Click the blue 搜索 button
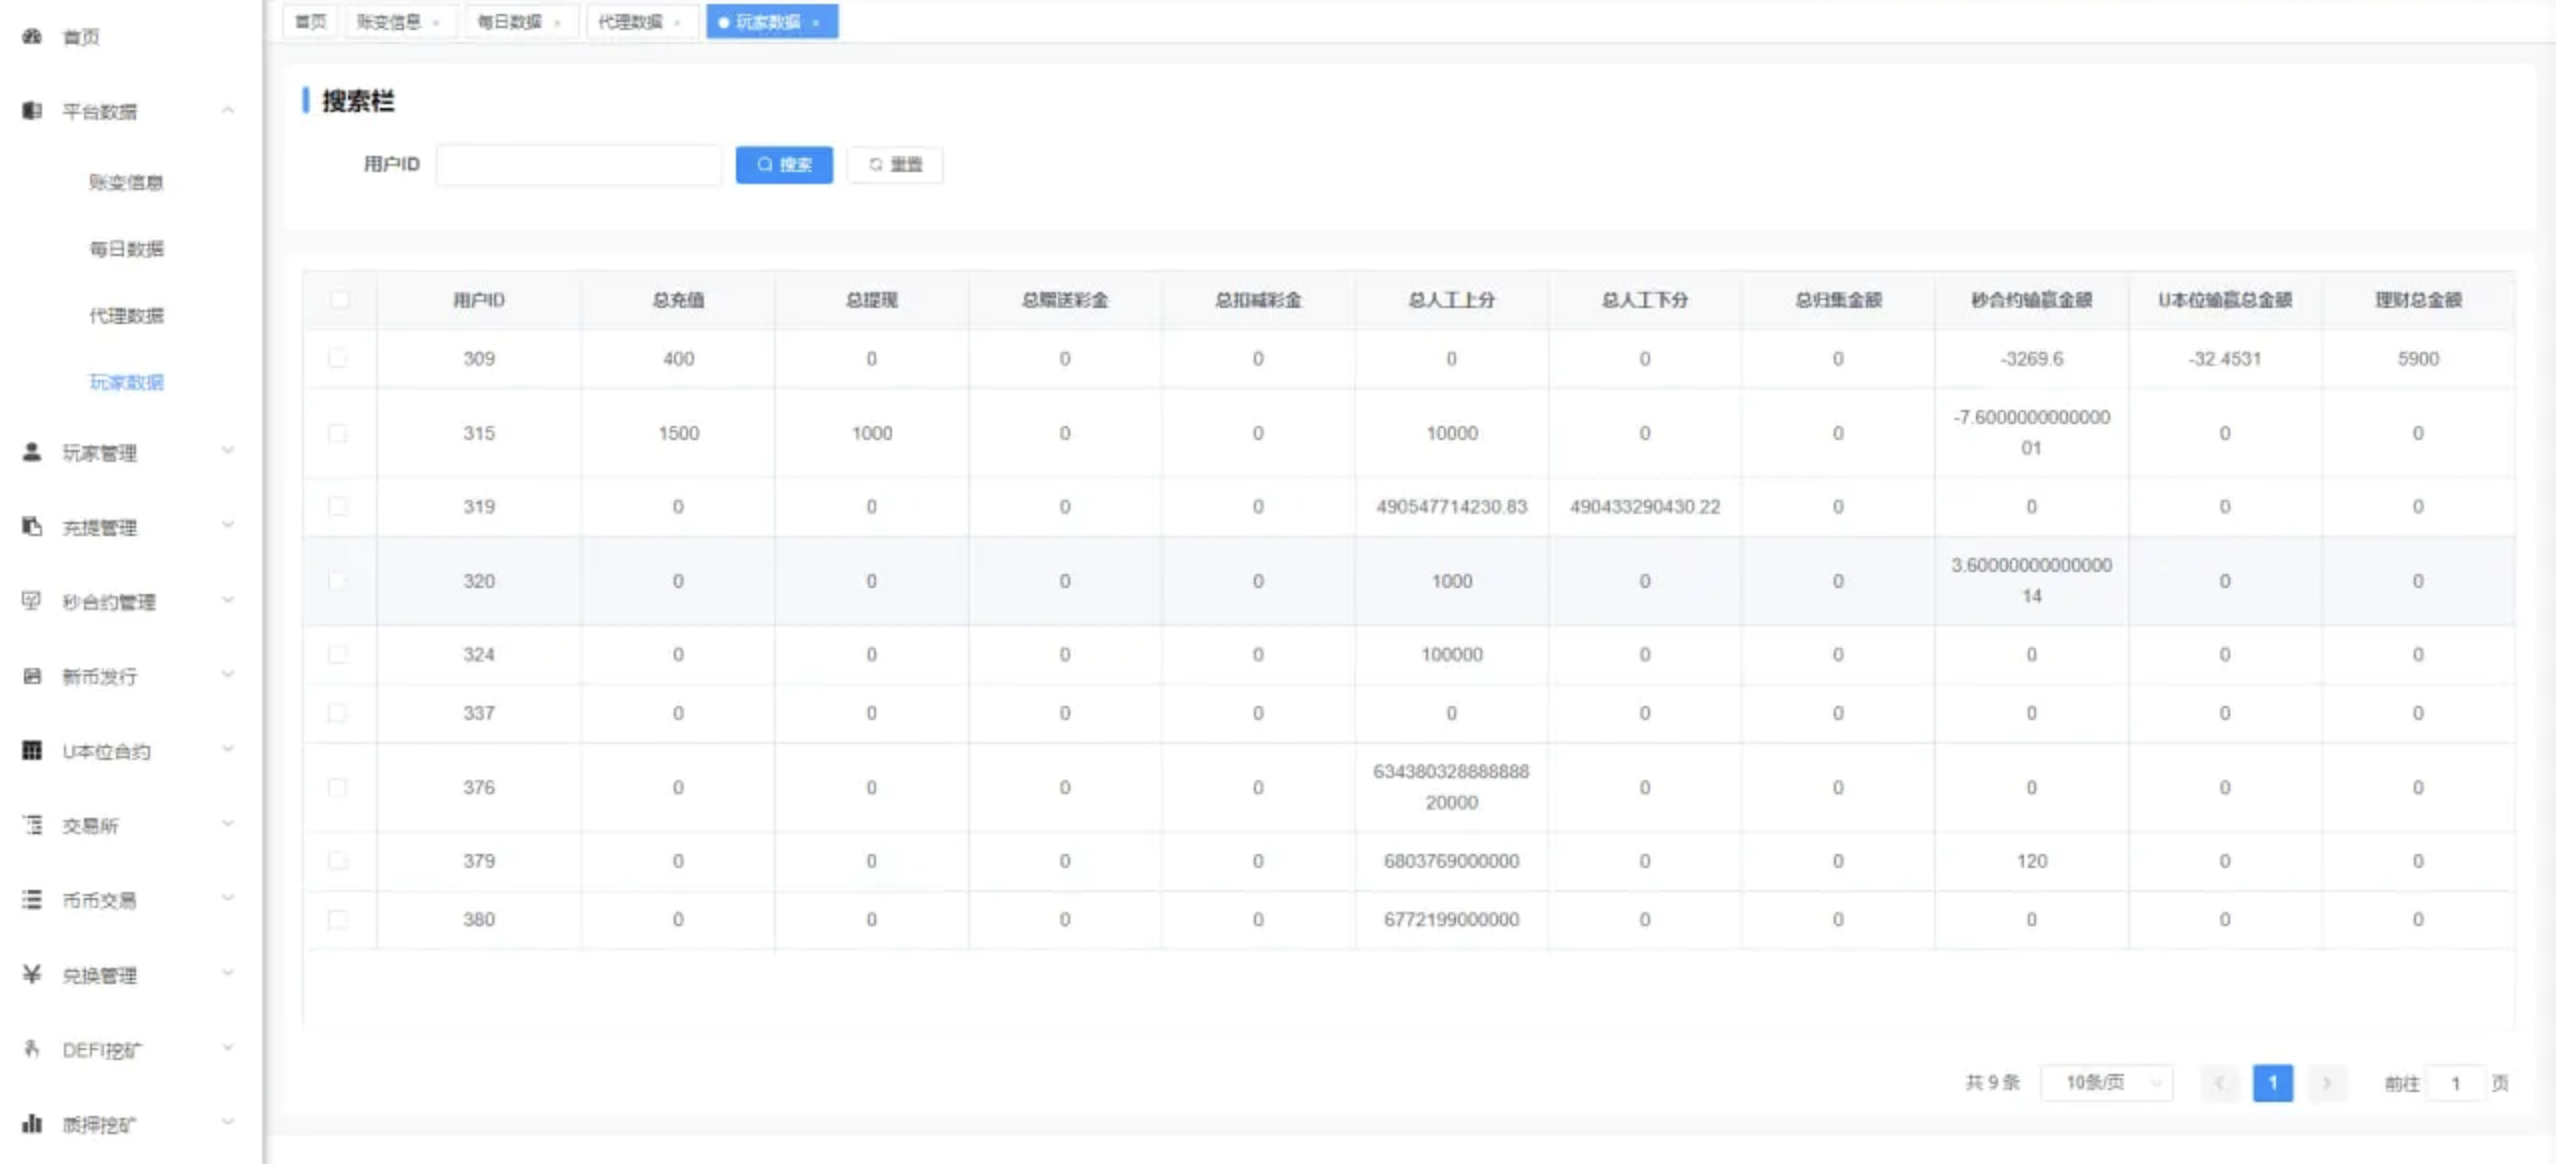 pyautogui.click(x=784, y=165)
